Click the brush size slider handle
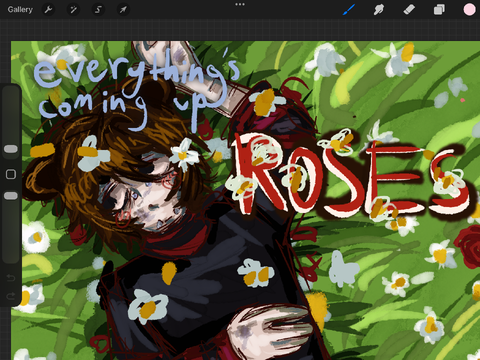480x360 pixels. point(11,149)
